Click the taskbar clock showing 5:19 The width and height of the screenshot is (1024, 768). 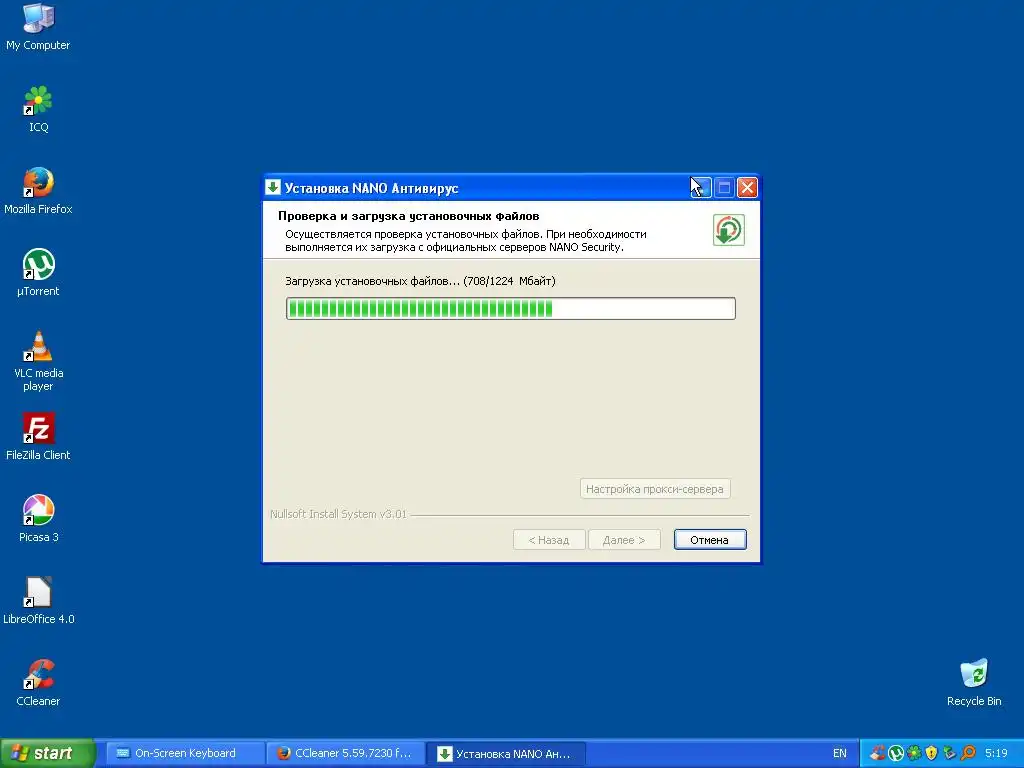click(996, 753)
